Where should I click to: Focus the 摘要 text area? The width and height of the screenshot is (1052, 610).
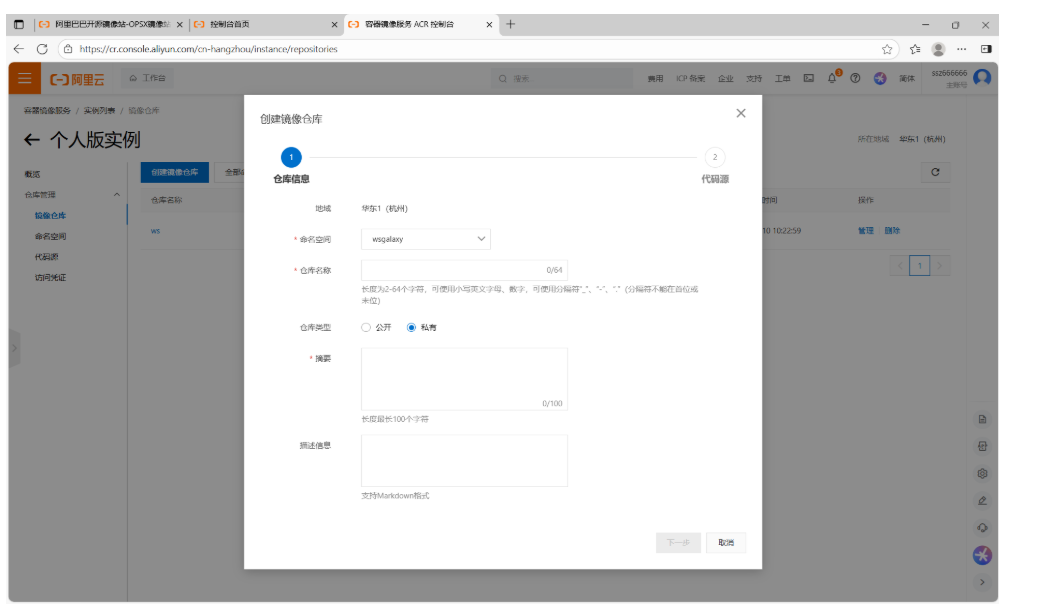[464, 379]
